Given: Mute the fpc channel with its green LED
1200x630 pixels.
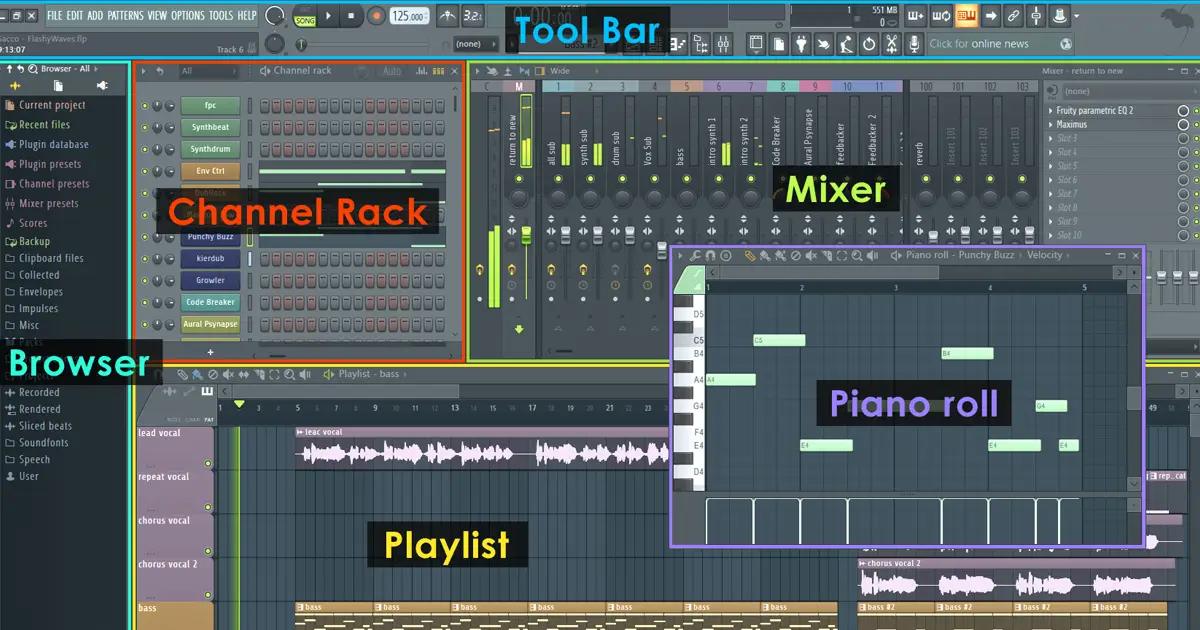Looking at the screenshot, I should (x=145, y=106).
